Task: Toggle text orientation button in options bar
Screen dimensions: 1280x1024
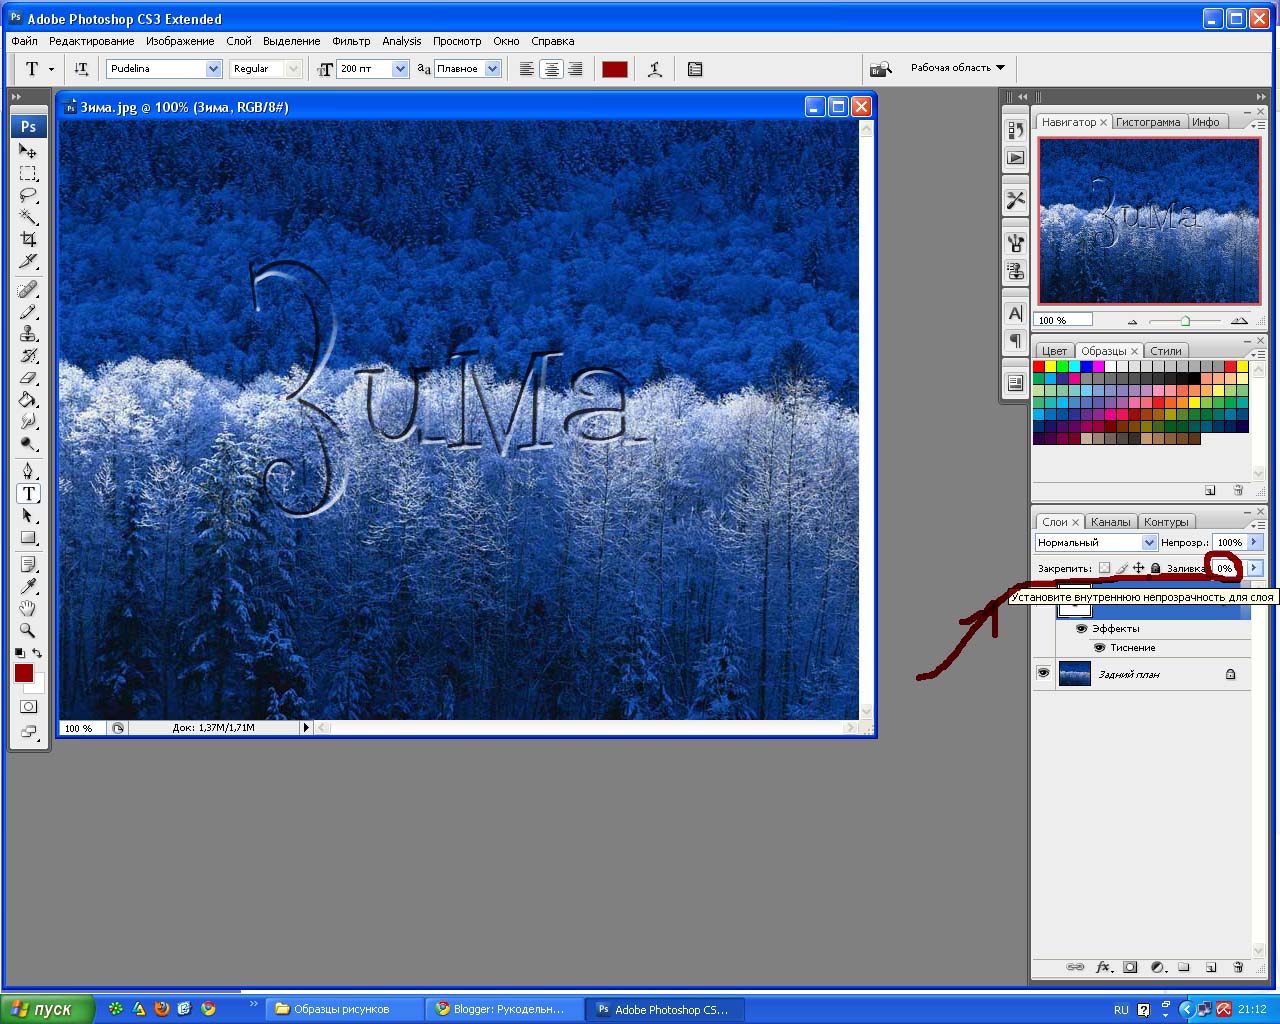Action: point(81,69)
